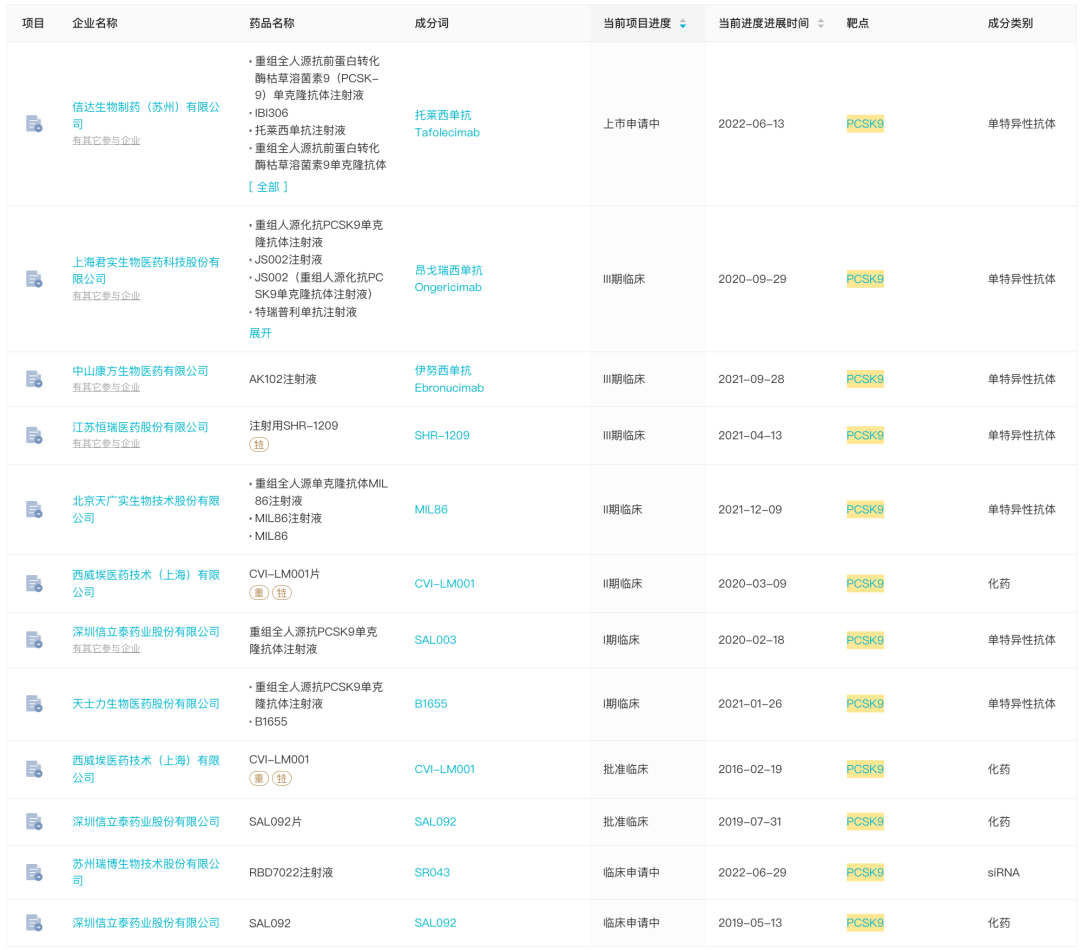
Task: Open 托莱西单抗 Tafolecimab ingredient link
Action: click(x=447, y=124)
